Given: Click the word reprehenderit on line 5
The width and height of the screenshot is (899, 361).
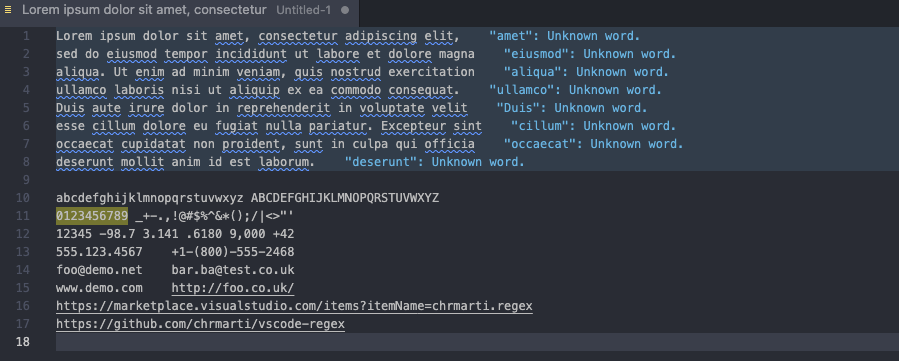Looking at the screenshot, I should [283, 108].
